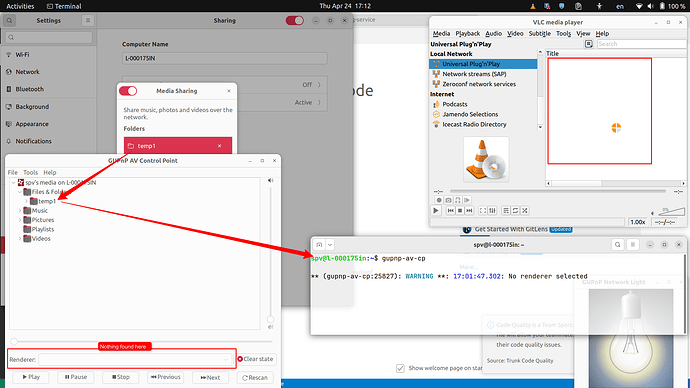Viewport: 690px width, 388px height.
Task: Open VLC Playback menu
Action: click(467, 33)
